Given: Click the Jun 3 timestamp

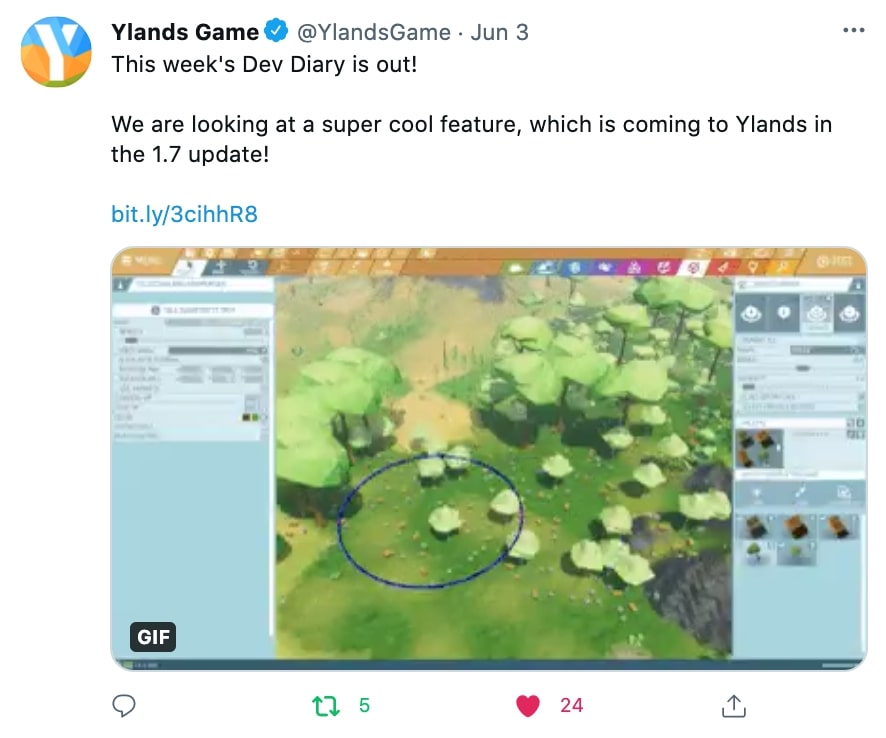Looking at the screenshot, I should [x=500, y=32].
